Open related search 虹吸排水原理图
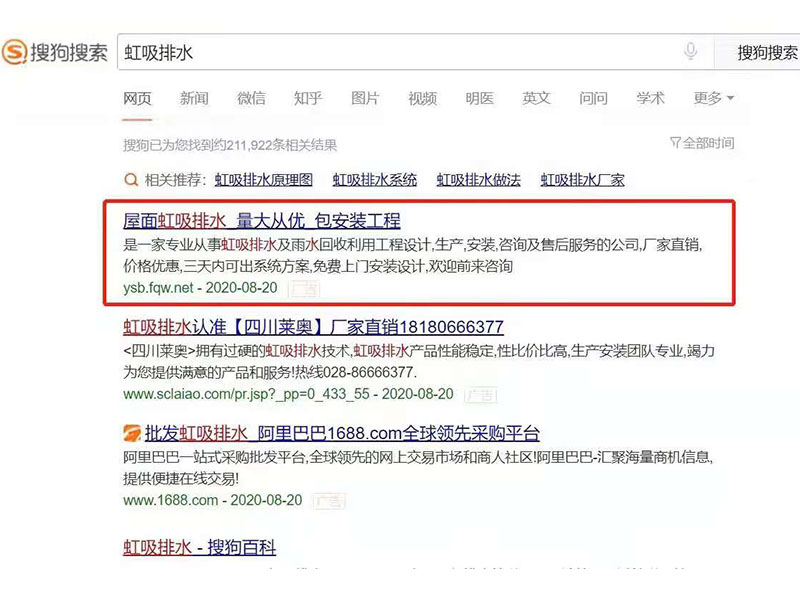This screenshot has width=800, height=600. (x=264, y=180)
